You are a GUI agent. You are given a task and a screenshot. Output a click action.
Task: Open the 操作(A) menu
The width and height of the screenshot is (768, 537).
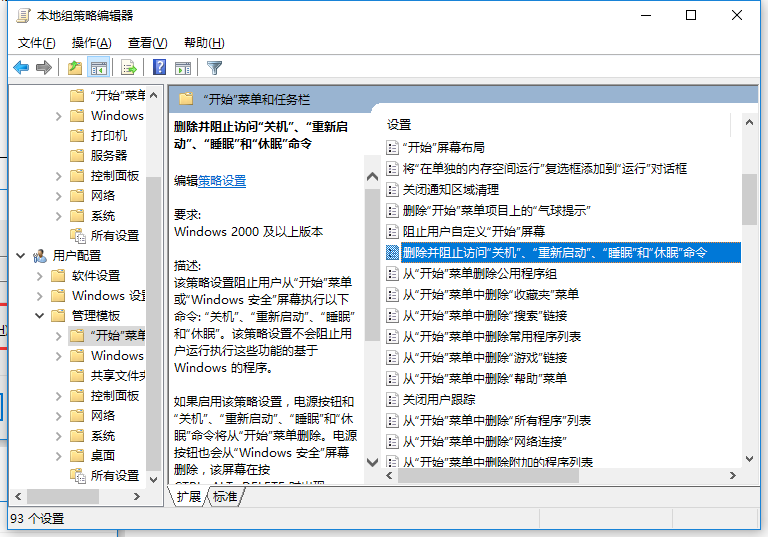tap(92, 43)
